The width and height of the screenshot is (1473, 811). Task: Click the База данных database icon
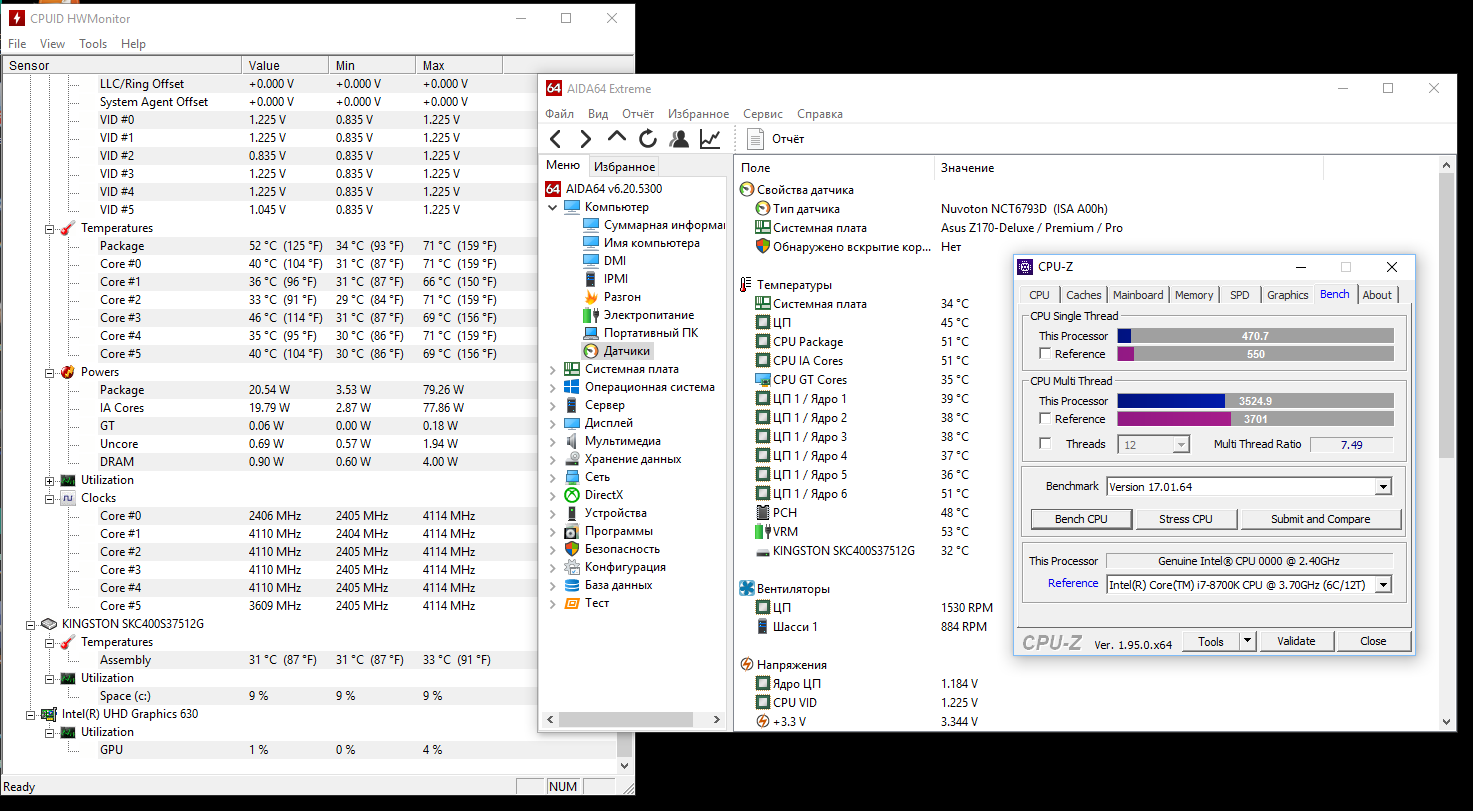click(x=572, y=585)
